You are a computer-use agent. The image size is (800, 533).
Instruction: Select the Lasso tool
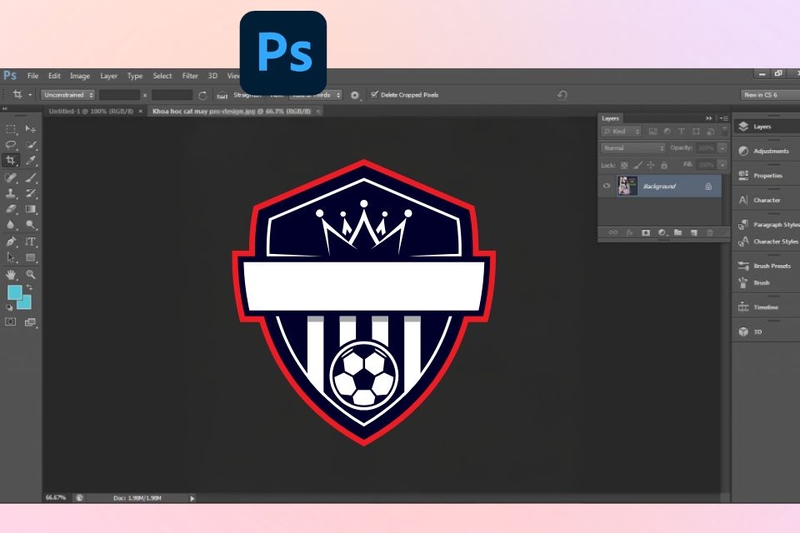coord(11,145)
